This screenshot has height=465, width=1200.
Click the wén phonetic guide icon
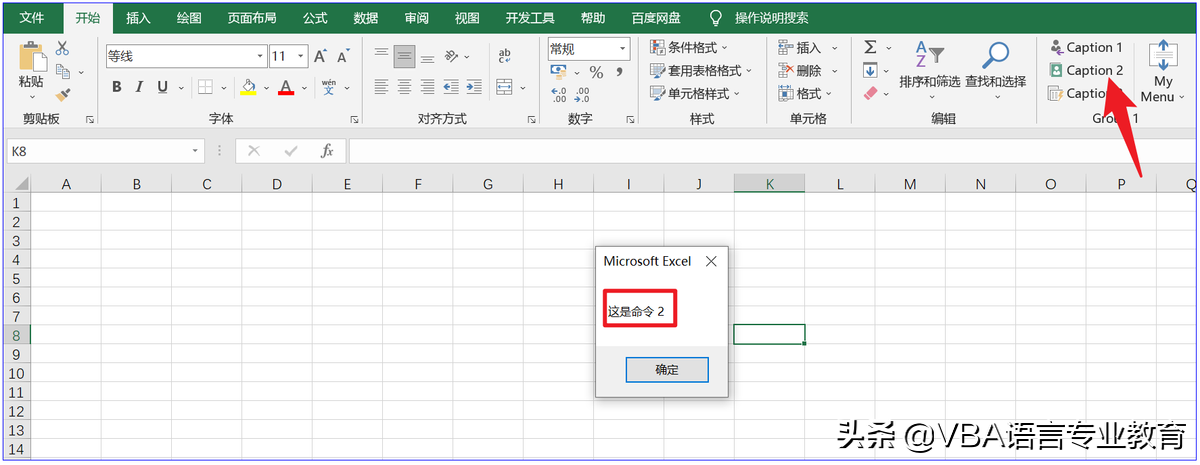pyautogui.click(x=329, y=87)
